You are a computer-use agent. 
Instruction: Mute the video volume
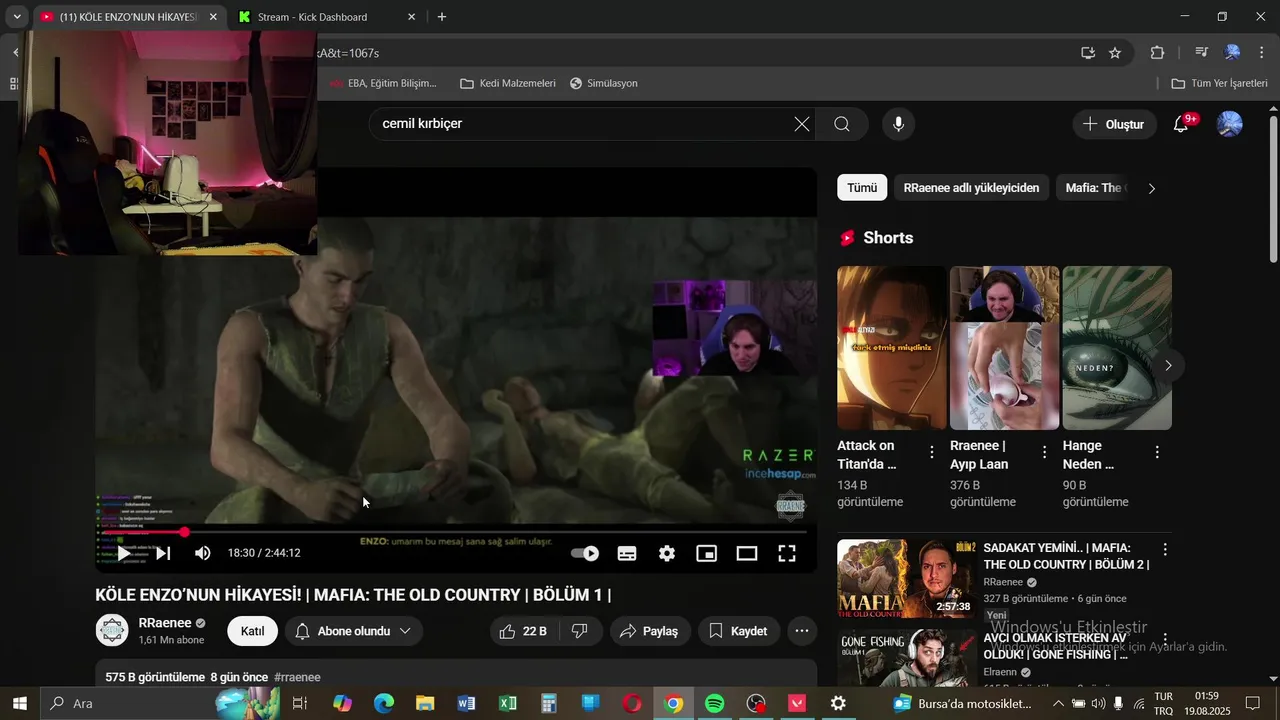pos(202,553)
